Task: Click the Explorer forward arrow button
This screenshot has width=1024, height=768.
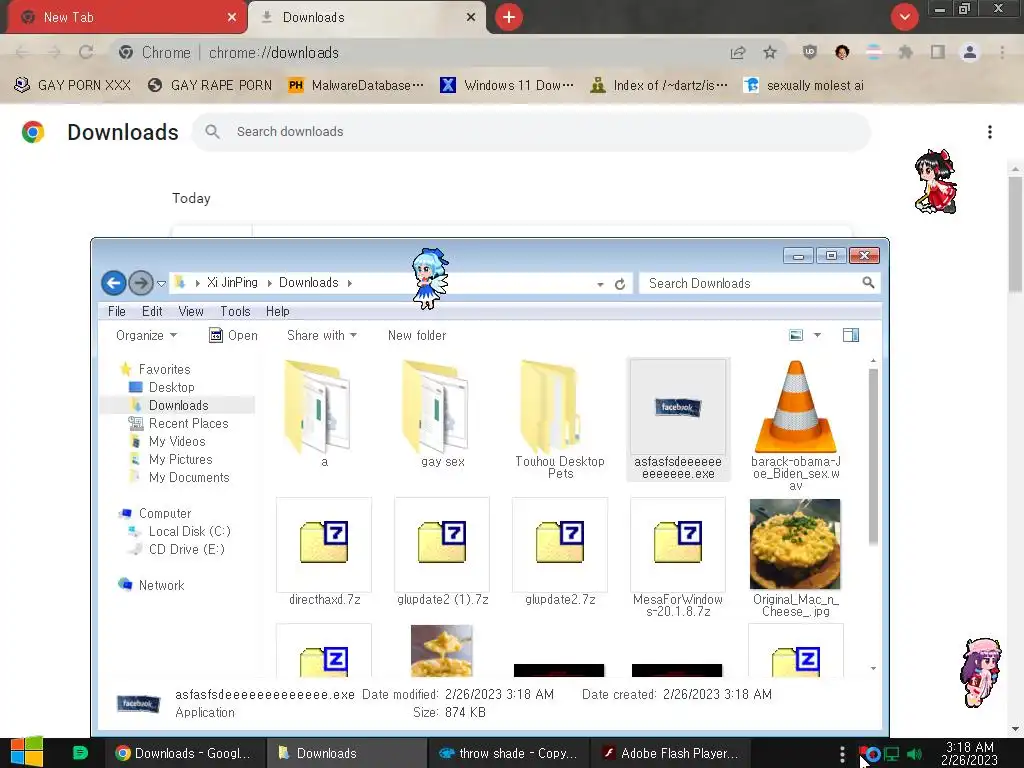Action: pyautogui.click(x=140, y=283)
